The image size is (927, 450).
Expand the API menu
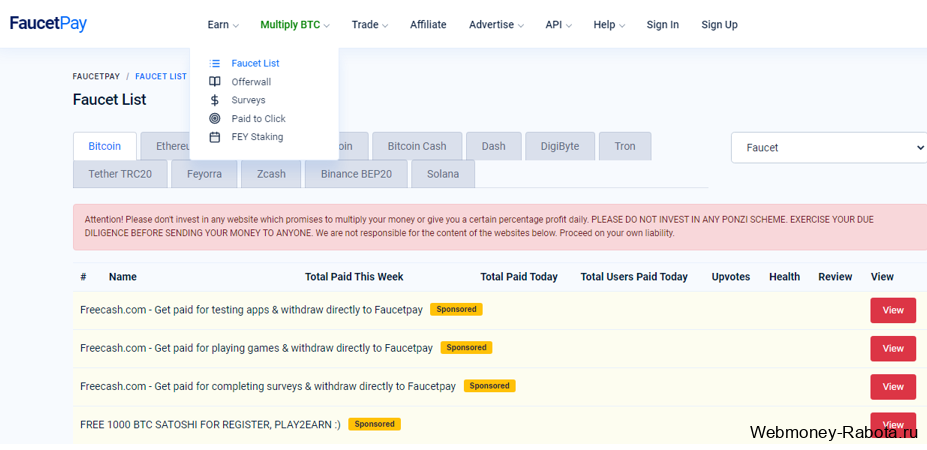tap(559, 25)
